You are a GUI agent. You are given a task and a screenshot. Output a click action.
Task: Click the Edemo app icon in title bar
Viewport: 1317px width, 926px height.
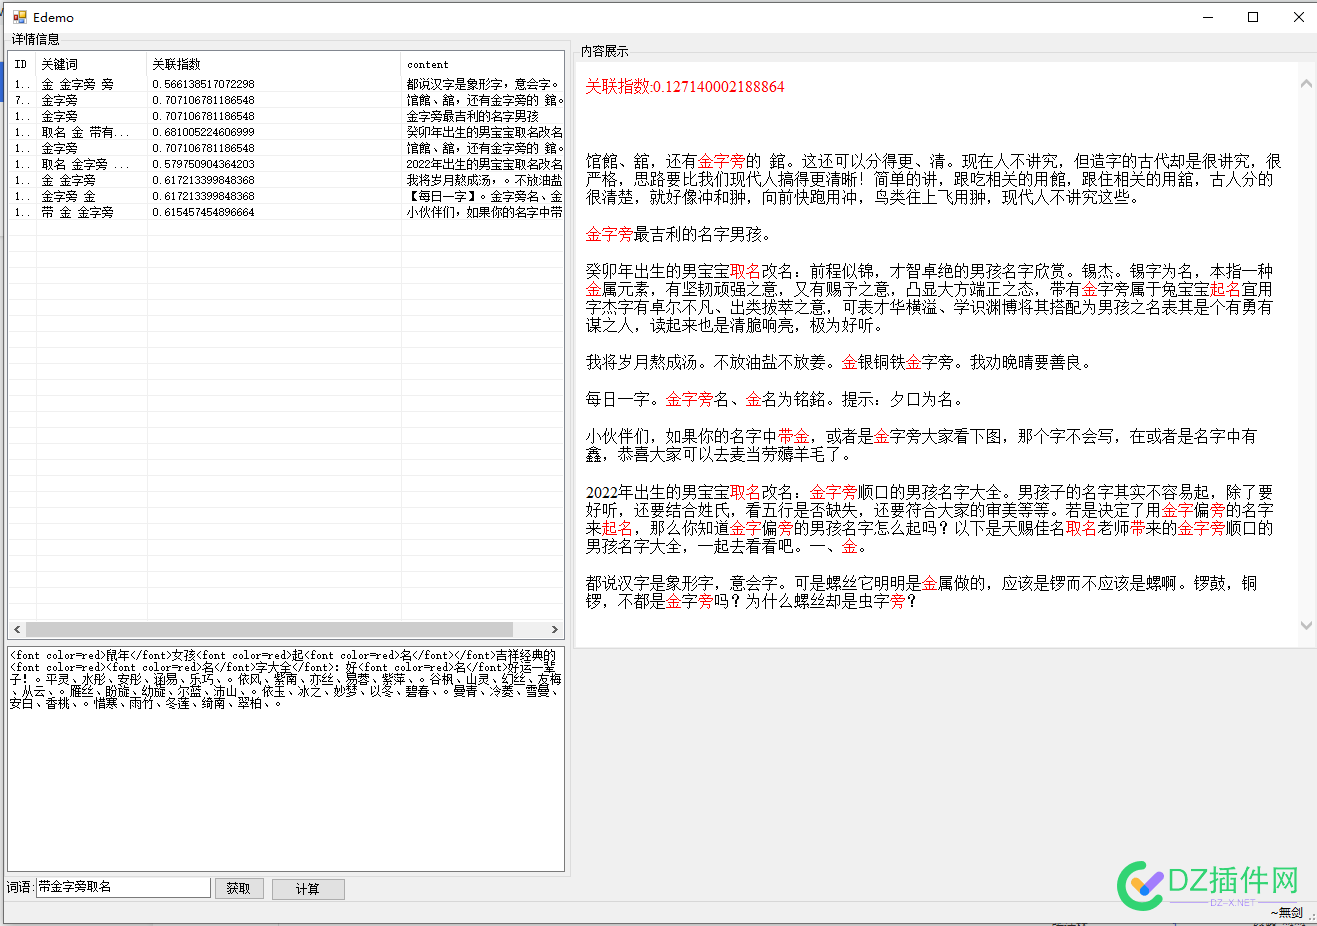[19, 17]
